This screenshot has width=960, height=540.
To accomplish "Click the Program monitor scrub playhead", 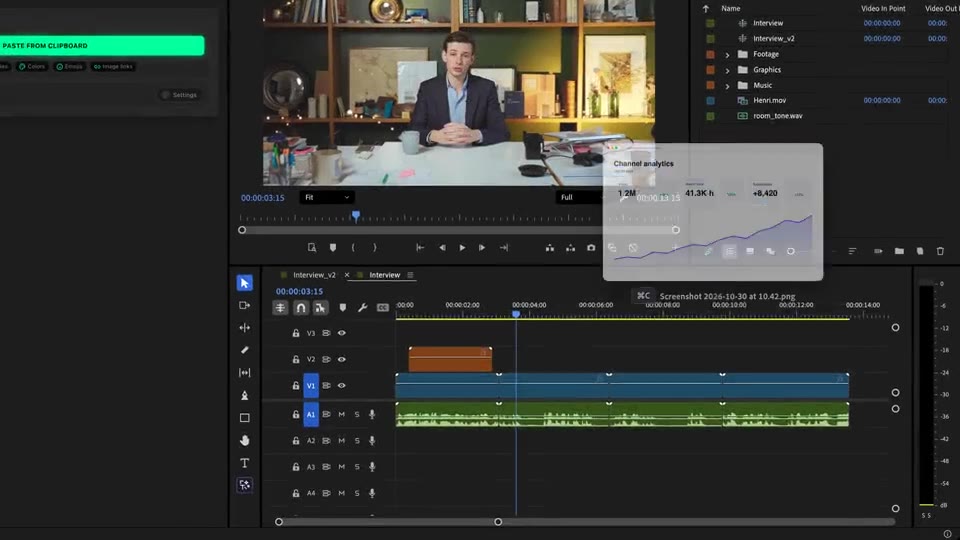I will 356,216.
